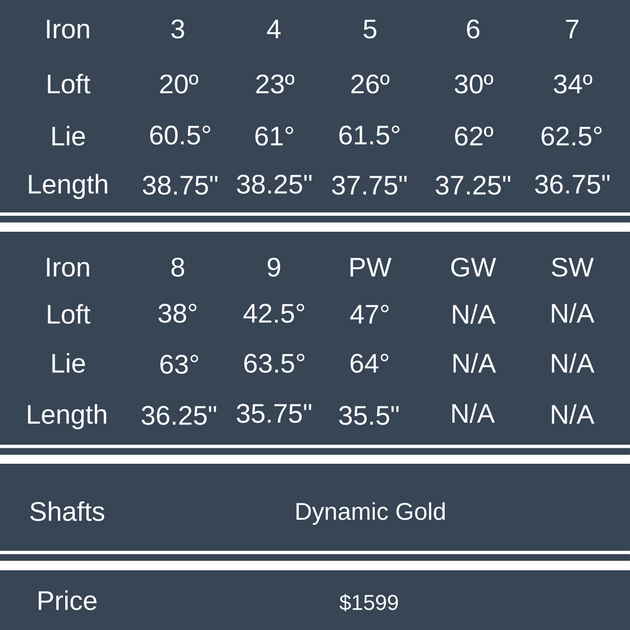Click the Dynamic Gold shaft text
The image size is (630, 630).
370,512
